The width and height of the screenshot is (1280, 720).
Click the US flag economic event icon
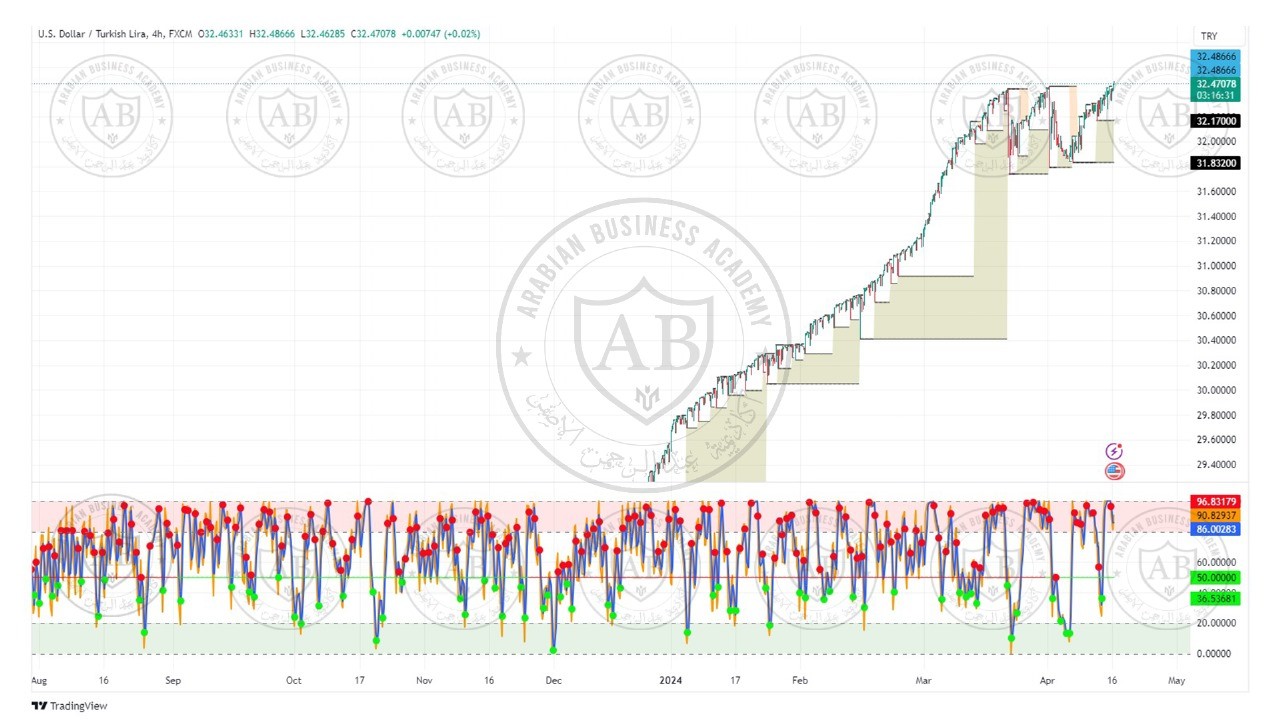point(1114,471)
